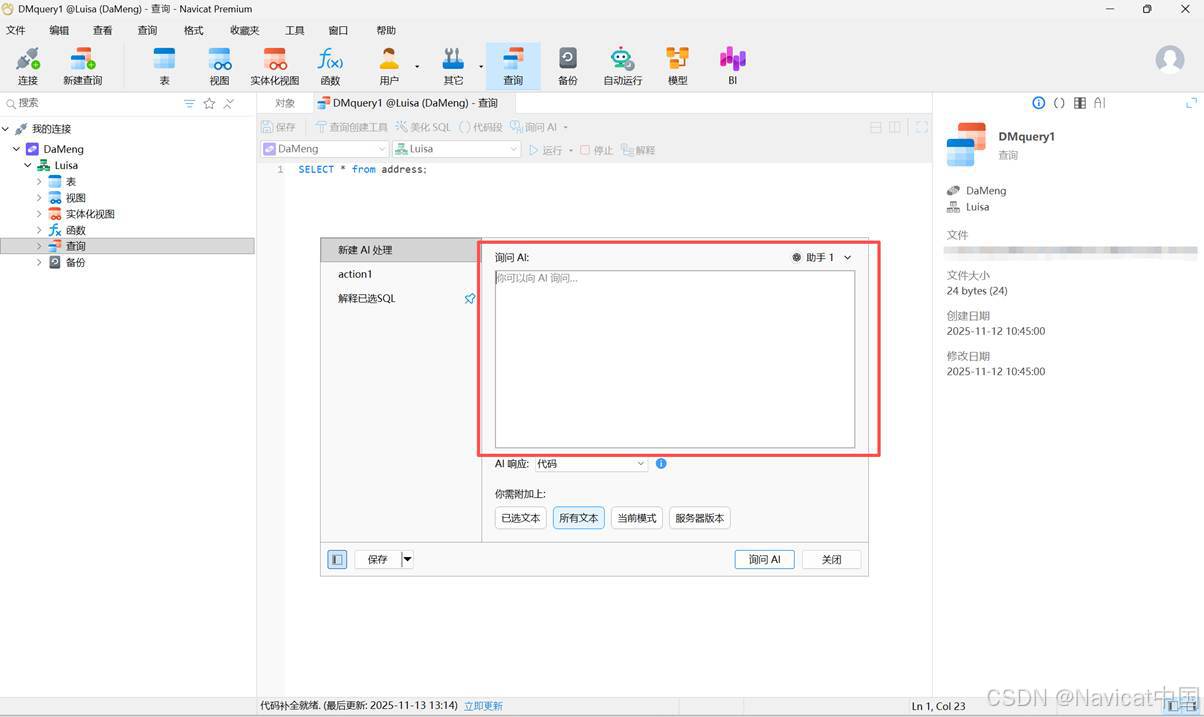Show the code snippets parentheses panel icon
1204x717 pixels.
[x=1059, y=103]
